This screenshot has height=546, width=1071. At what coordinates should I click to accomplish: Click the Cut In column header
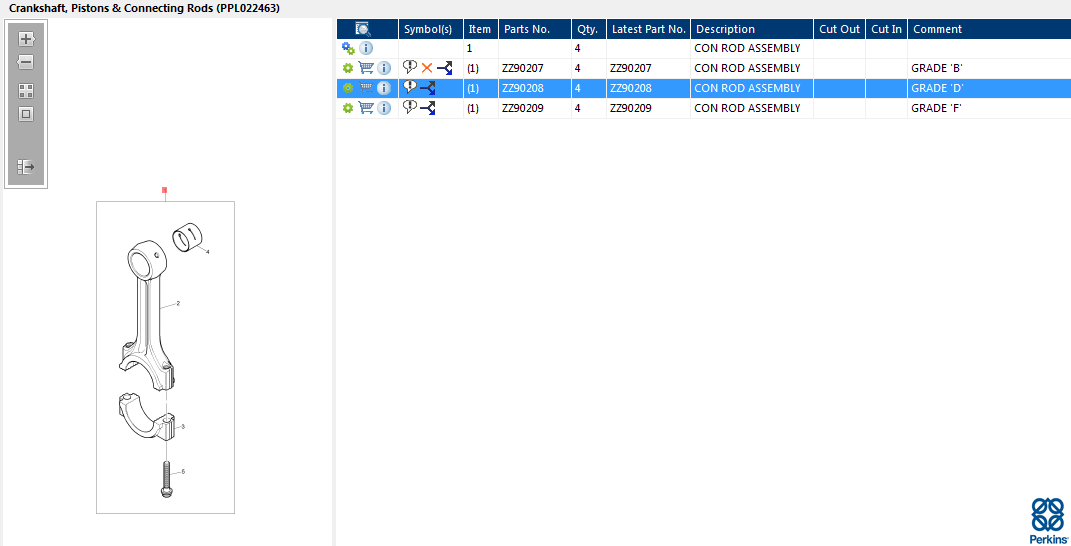(887, 29)
